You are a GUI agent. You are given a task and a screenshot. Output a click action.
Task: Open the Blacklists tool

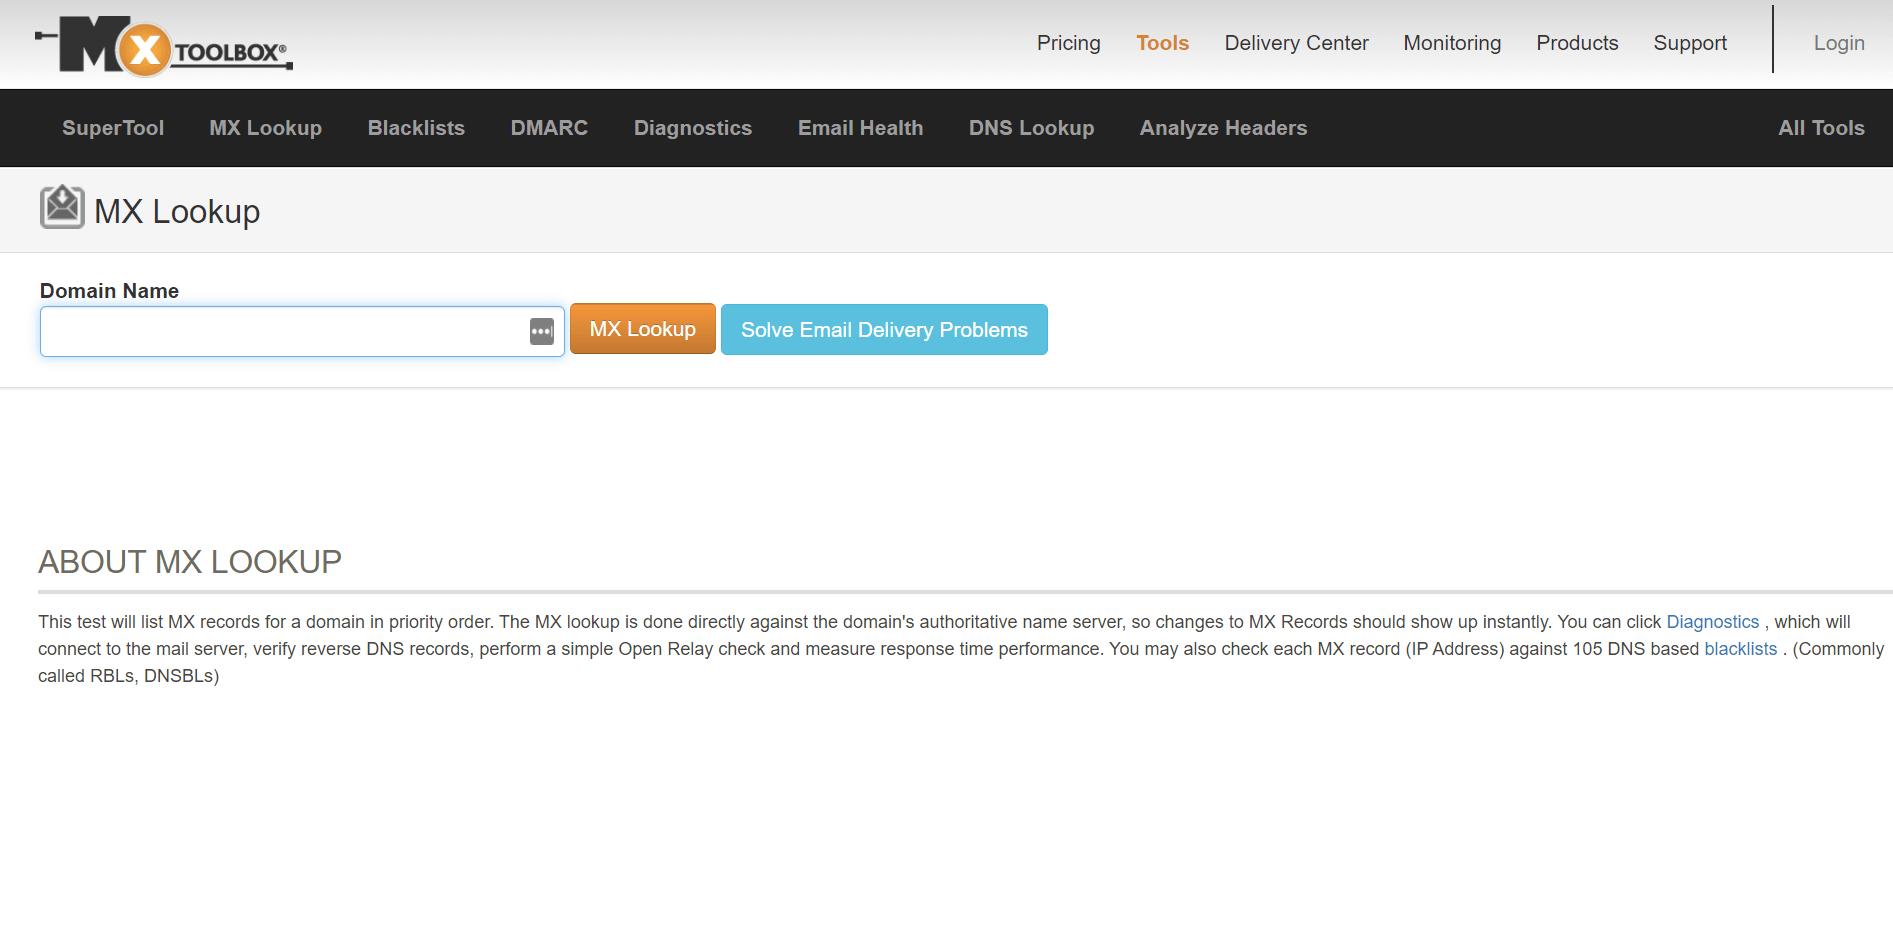pos(415,128)
